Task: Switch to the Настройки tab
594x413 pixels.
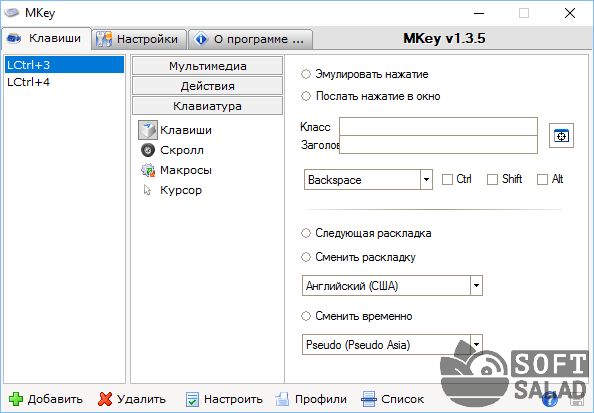Action: point(139,39)
